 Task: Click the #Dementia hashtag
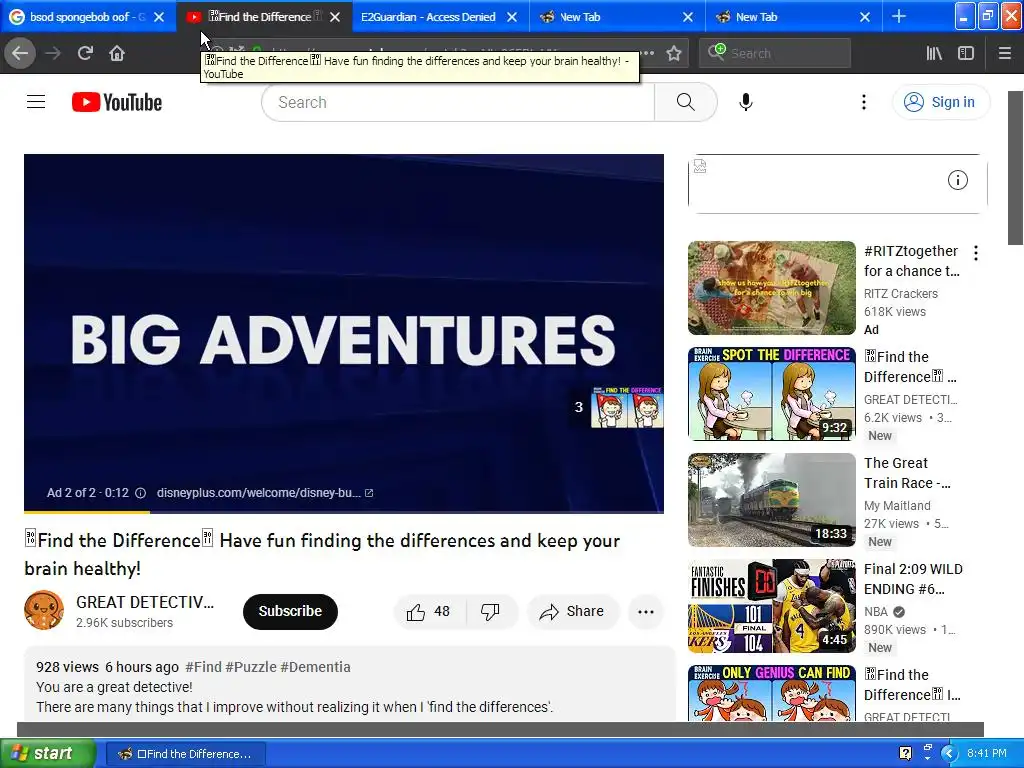click(315, 667)
